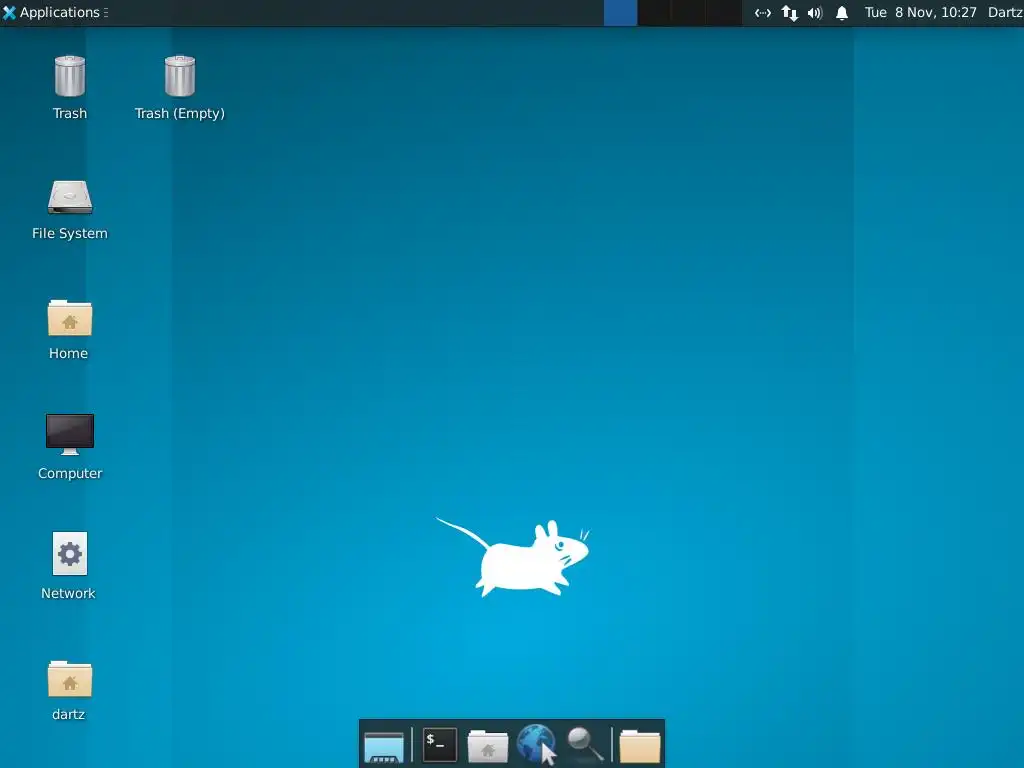Switch to the second workspace

[x=654, y=13]
